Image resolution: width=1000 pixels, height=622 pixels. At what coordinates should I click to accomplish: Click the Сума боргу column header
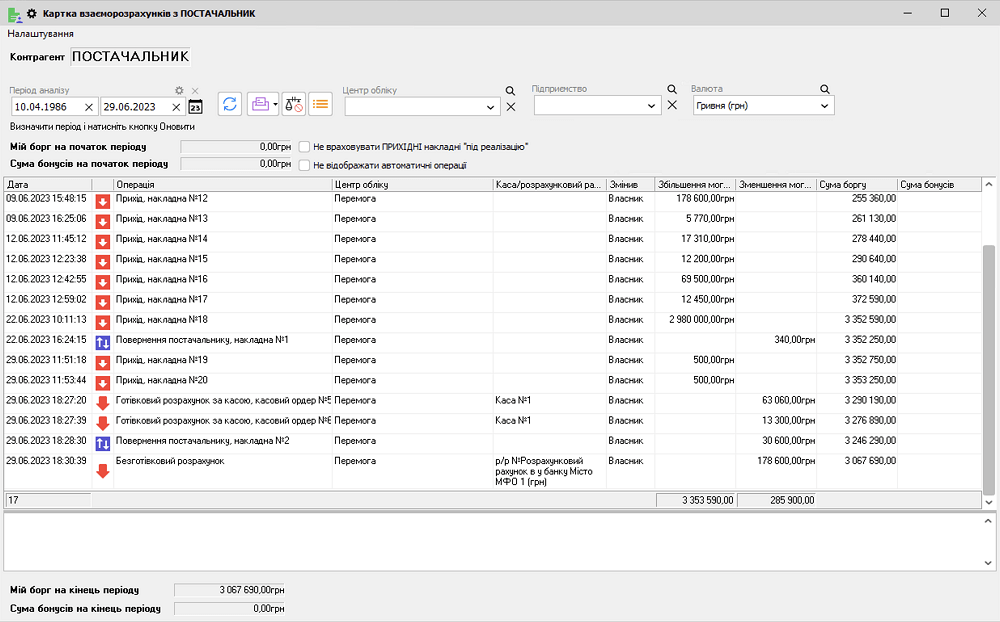855,185
